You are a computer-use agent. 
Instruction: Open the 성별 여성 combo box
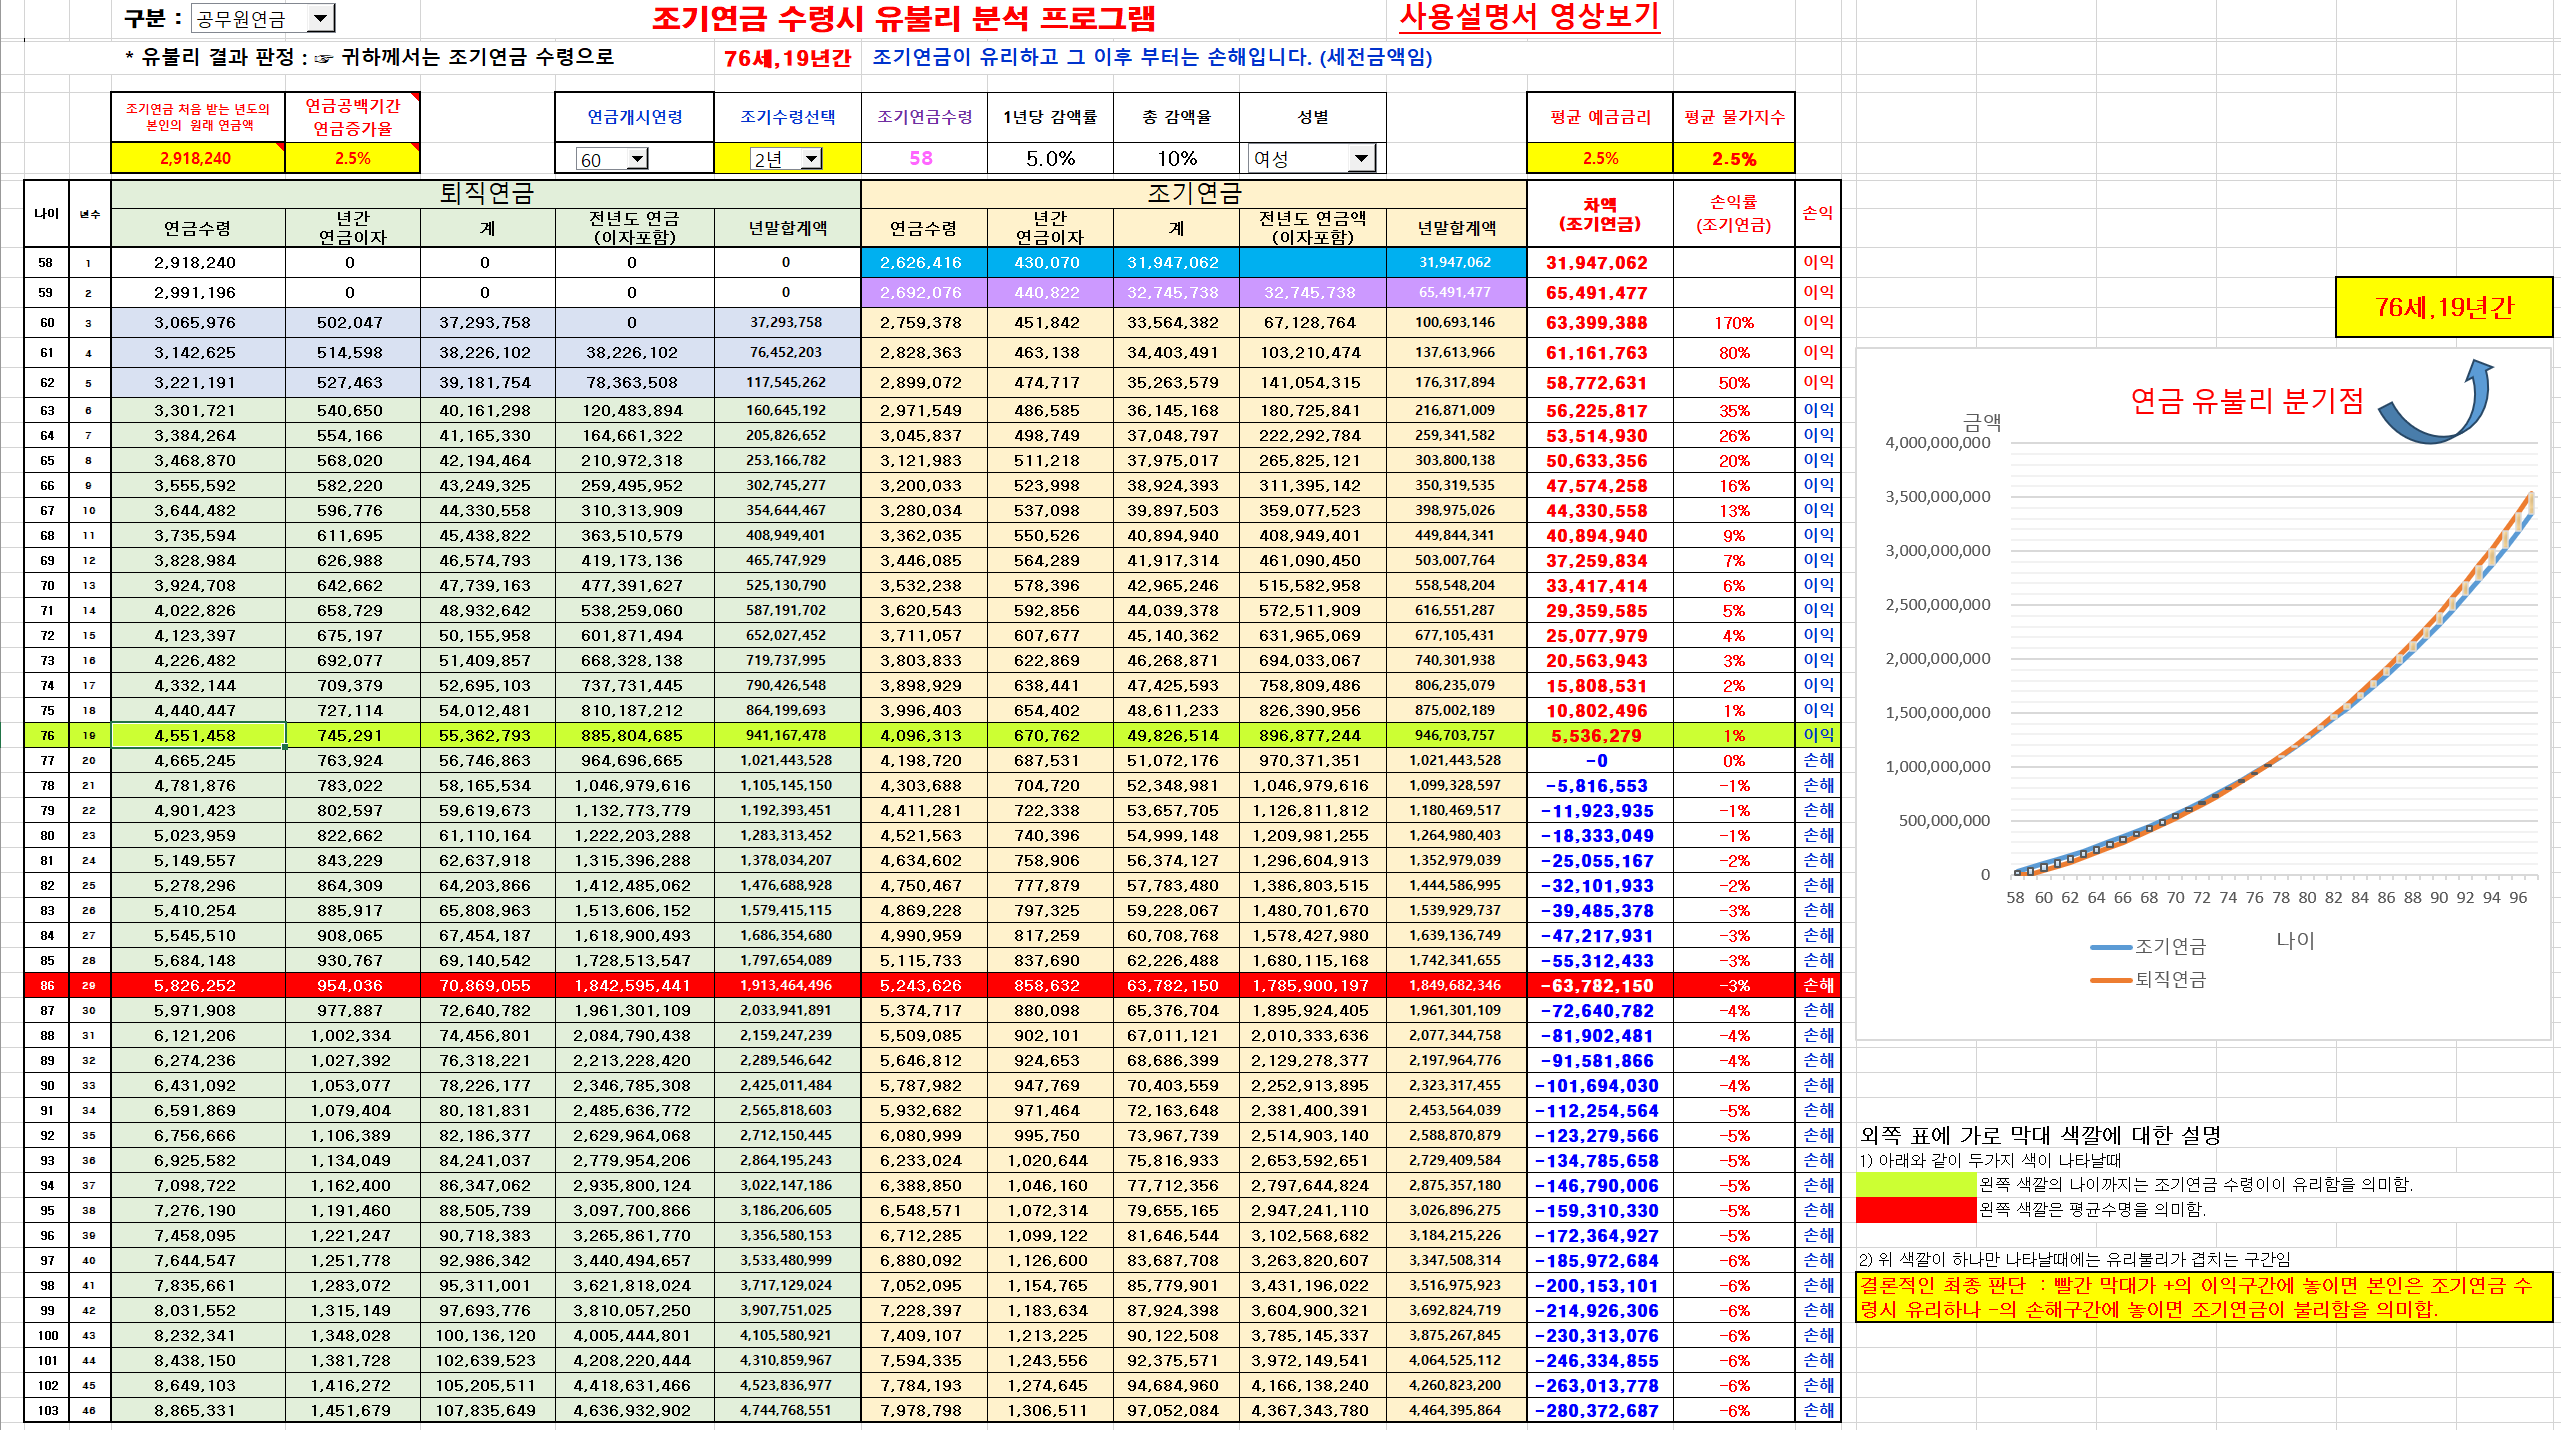pyautogui.click(x=1360, y=158)
